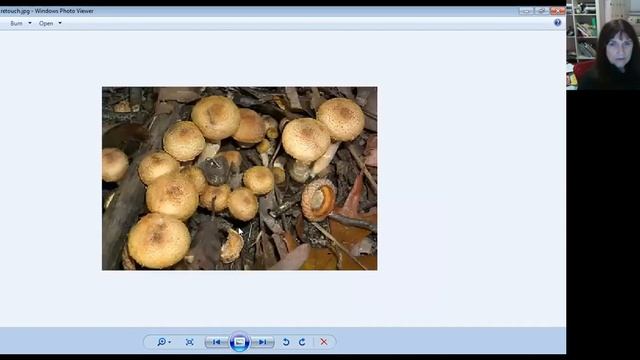Click the displayed mushroom photo

coord(240,178)
